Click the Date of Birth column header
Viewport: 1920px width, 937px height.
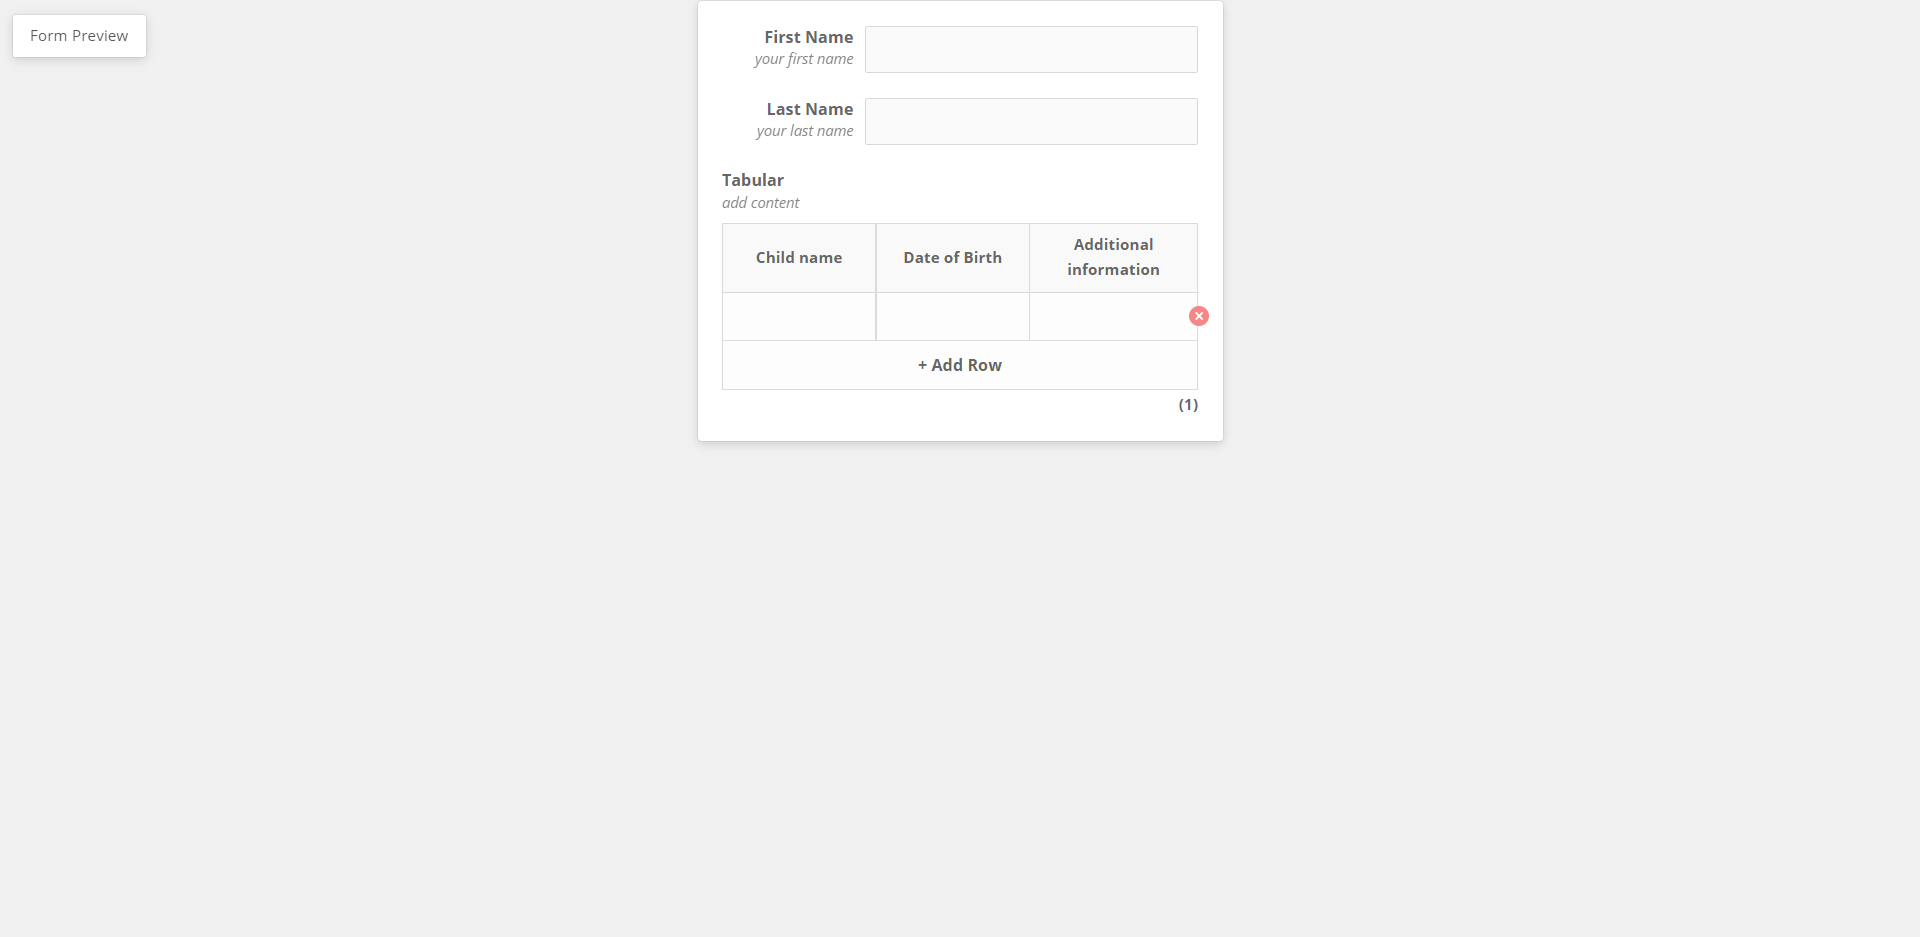[953, 258]
